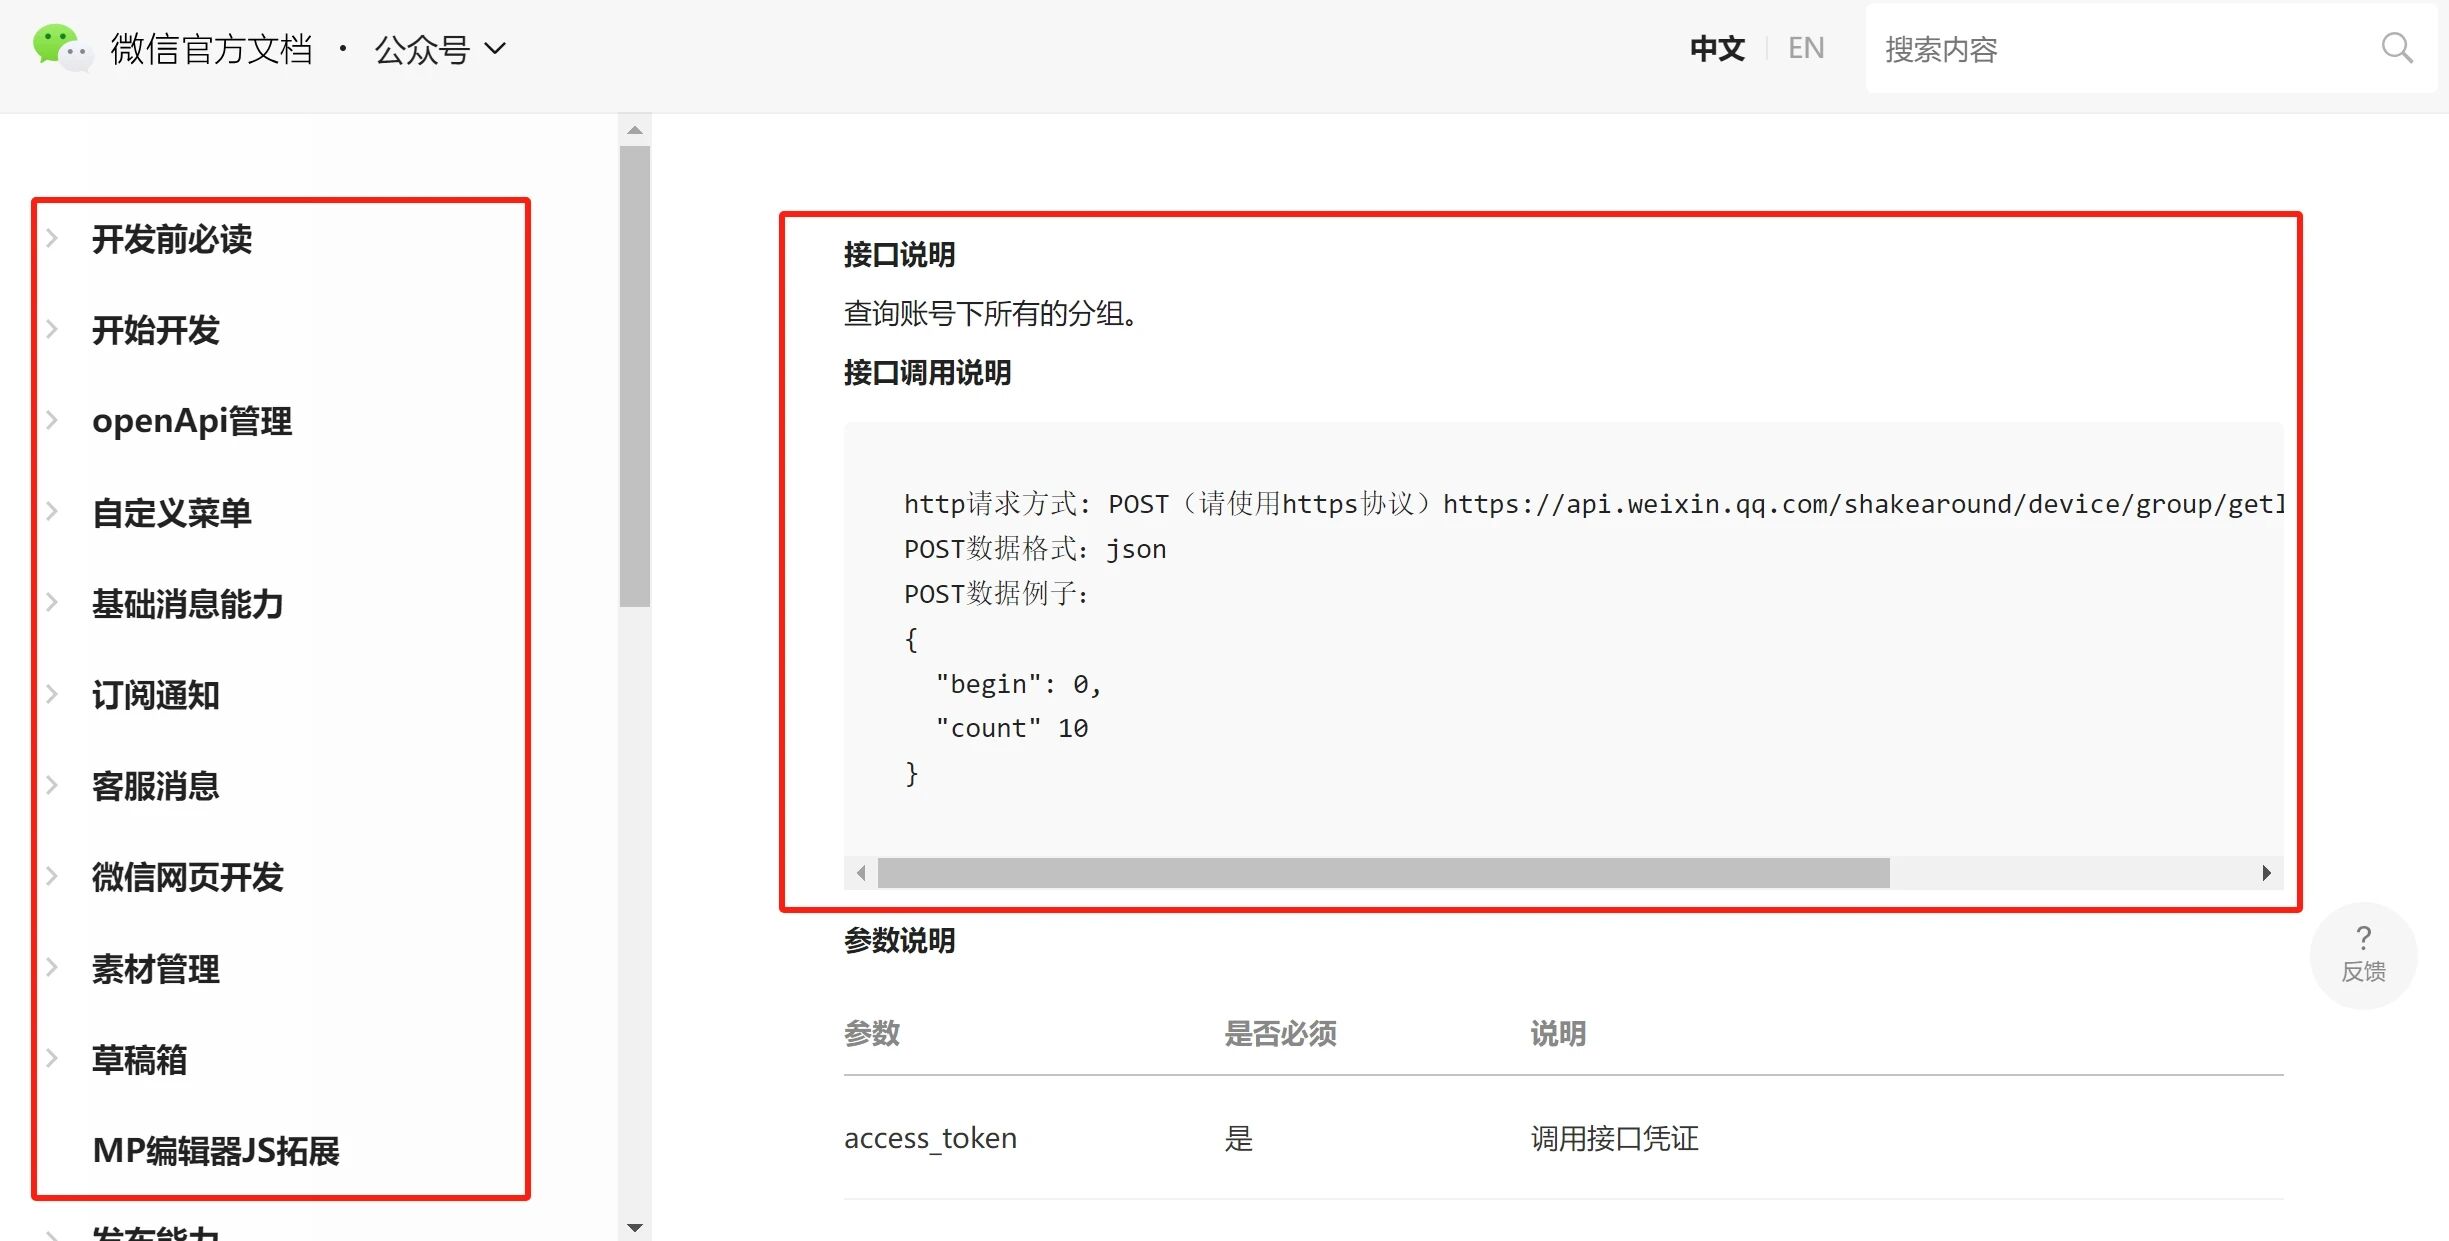Click the sidebar scroll up arrow
The width and height of the screenshot is (2449, 1241).
(635, 130)
